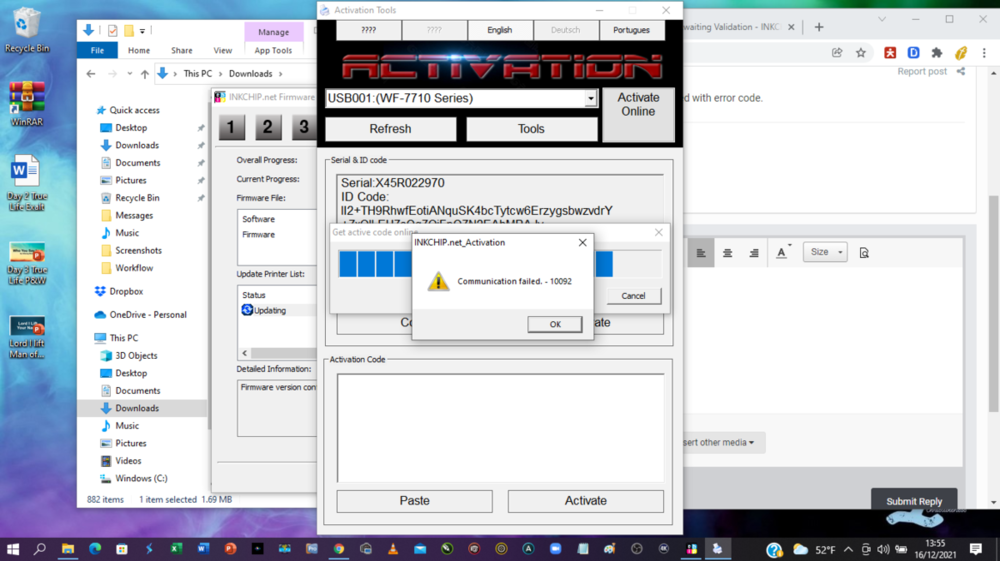This screenshot has width=1000, height=561.
Task: Open Desktop under Quick access
Action: pyautogui.click(x=131, y=128)
